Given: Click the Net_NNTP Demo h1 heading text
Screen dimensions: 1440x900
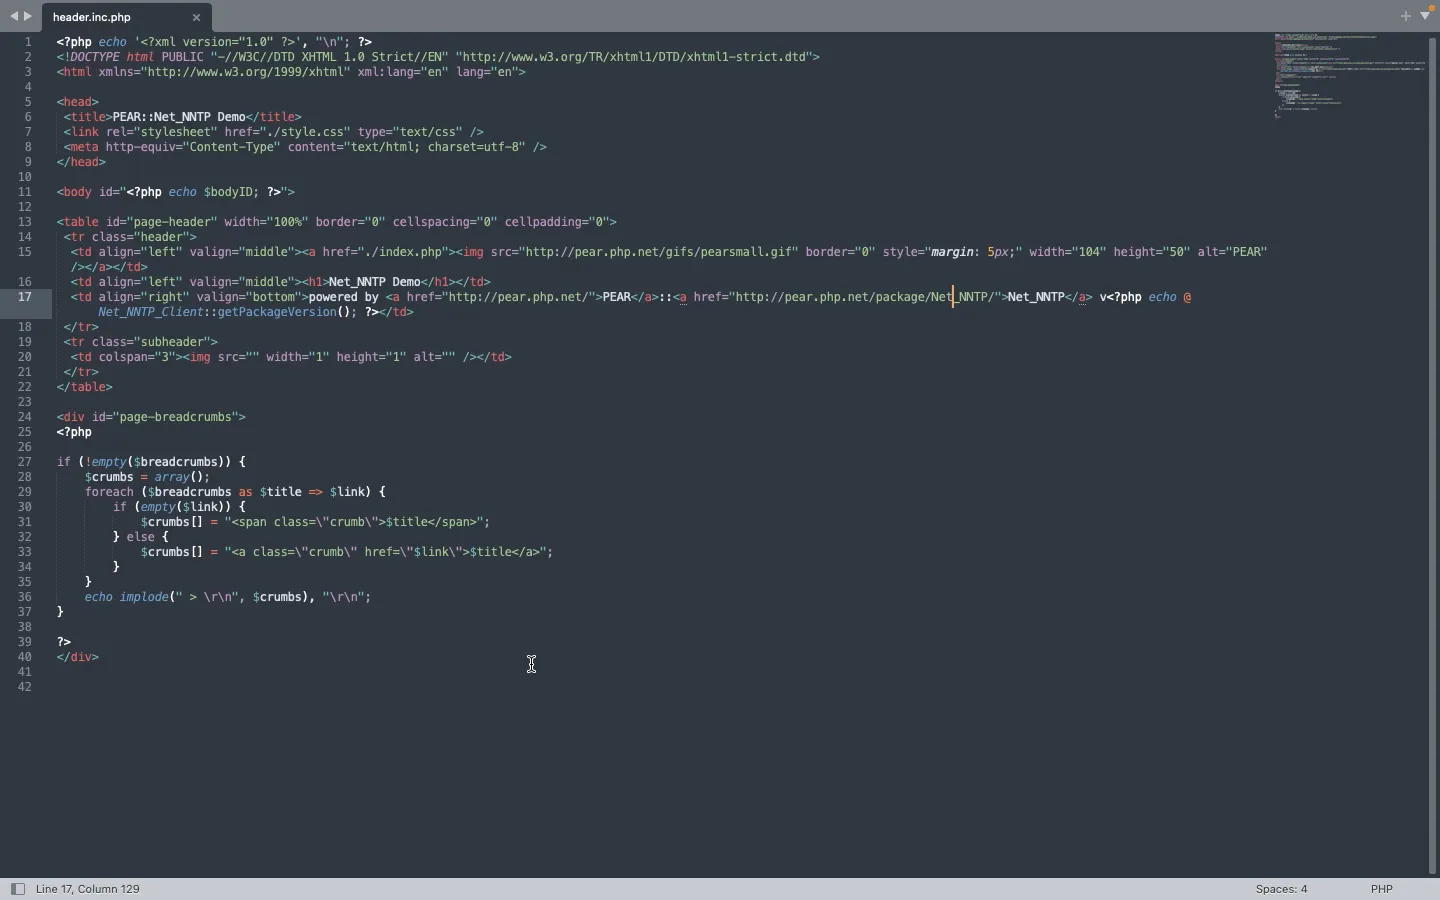Looking at the screenshot, I should point(375,282).
